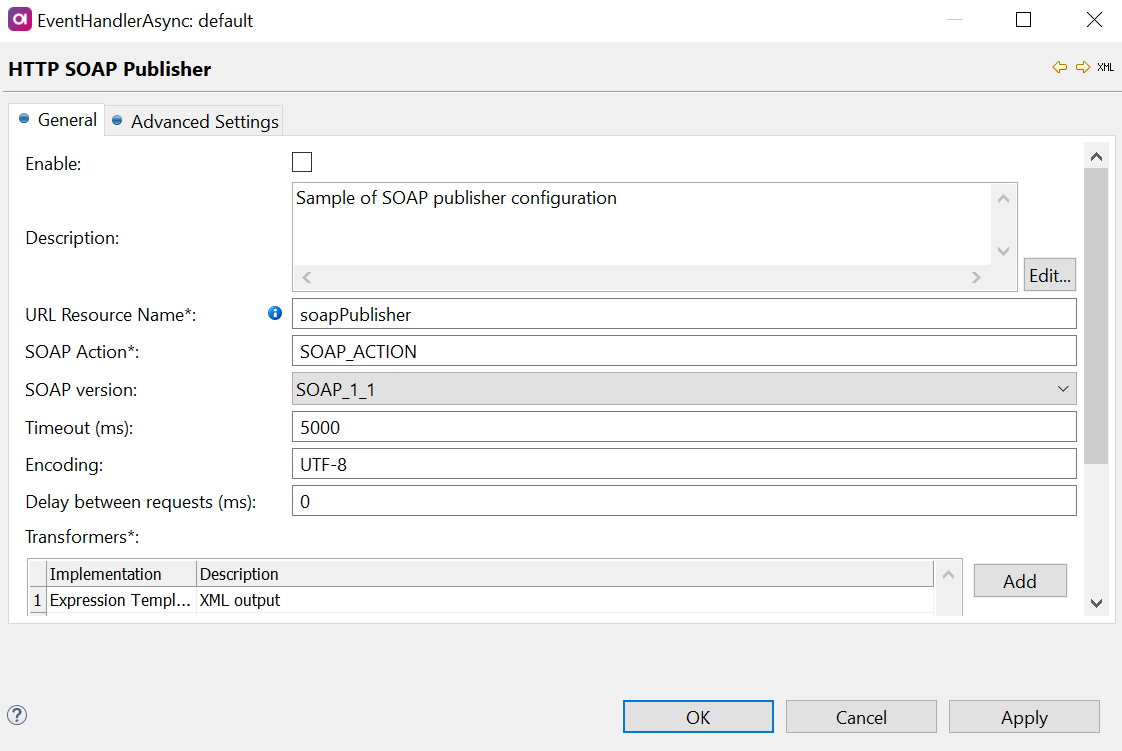The width and height of the screenshot is (1122, 751).
Task: Click Add to add a transformer
Action: (1019, 581)
